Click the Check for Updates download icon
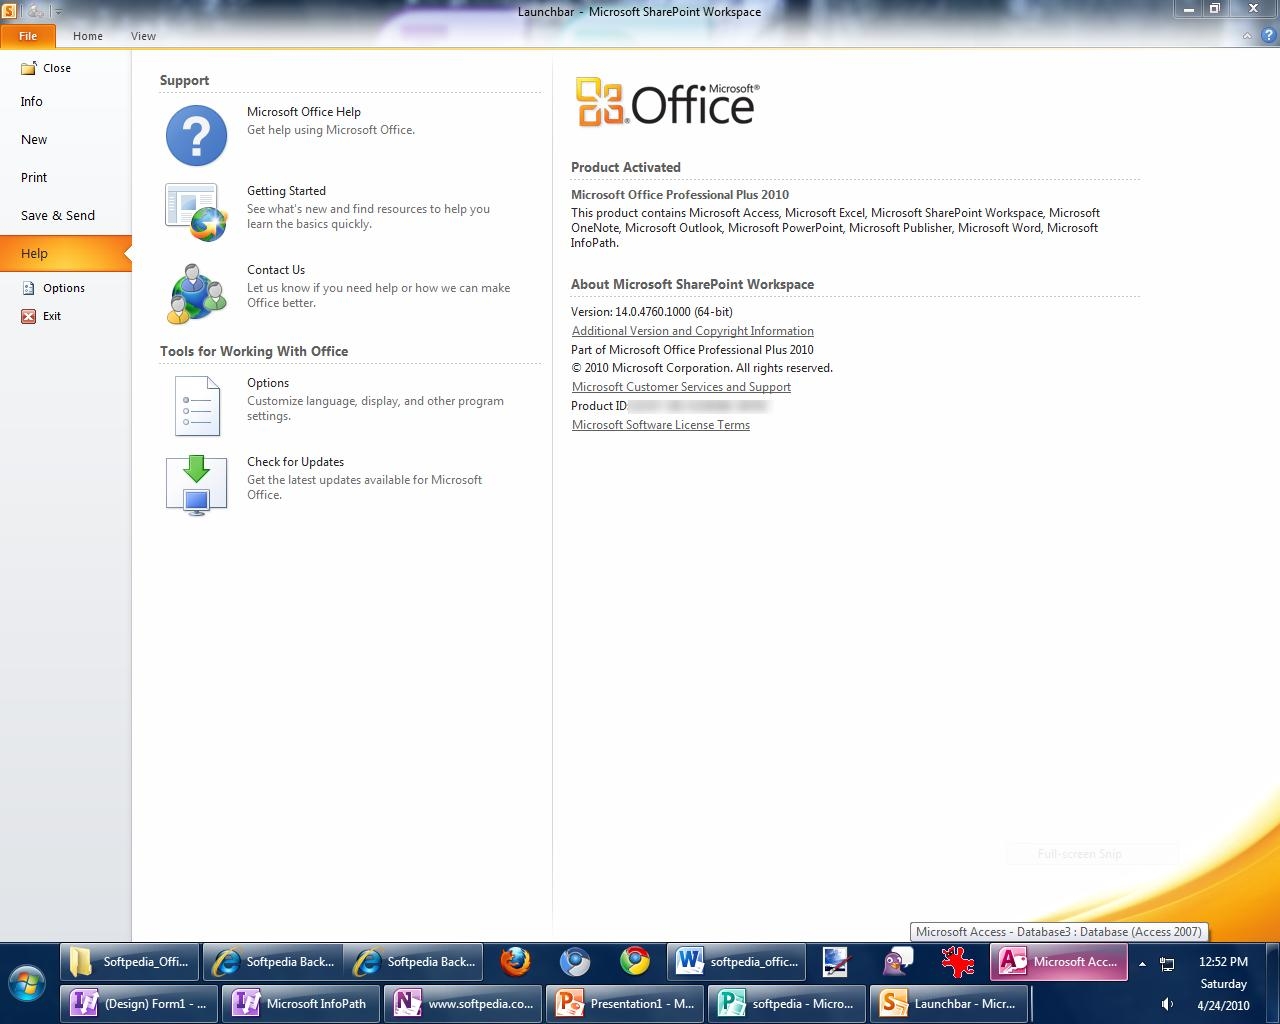 197,485
